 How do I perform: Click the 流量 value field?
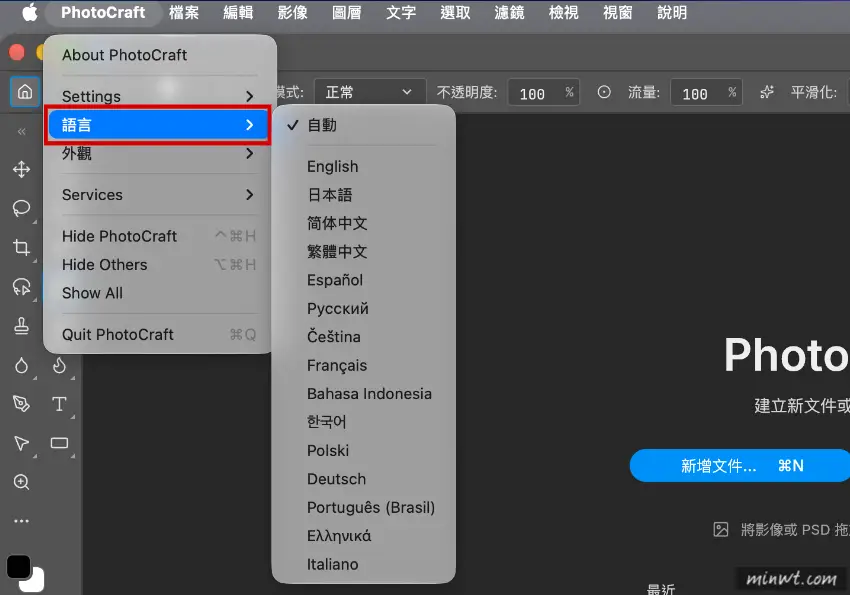click(x=706, y=93)
